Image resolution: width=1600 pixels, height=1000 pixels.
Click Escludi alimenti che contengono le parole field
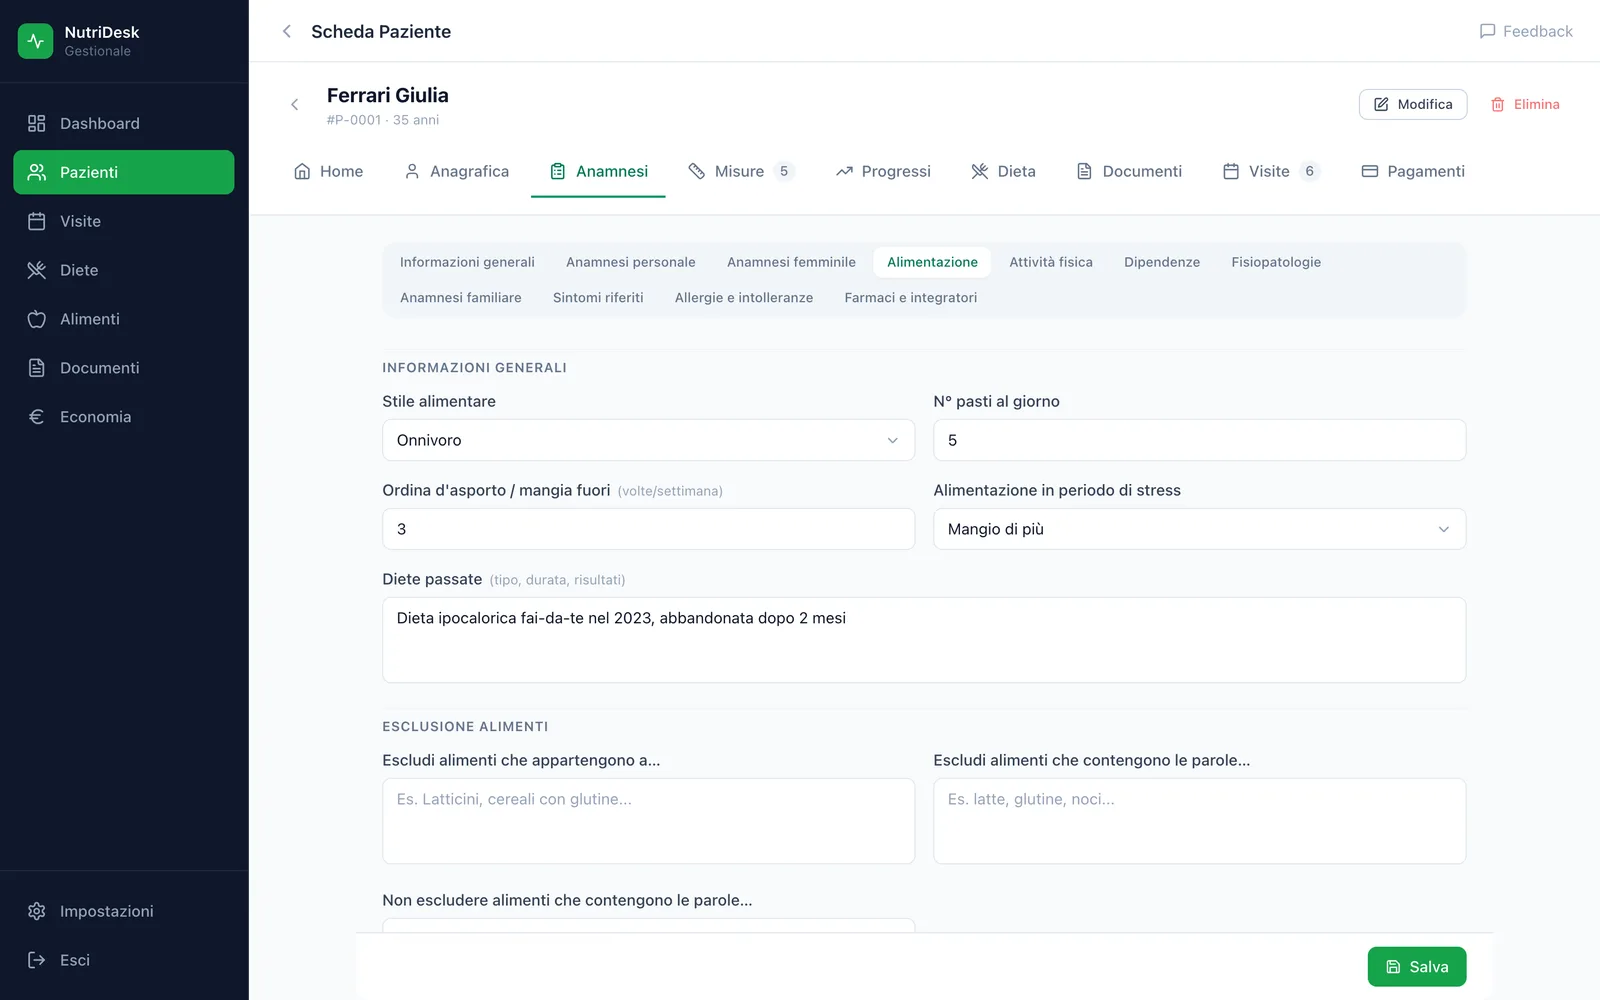pyautogui.click(x=1199, y=821)
